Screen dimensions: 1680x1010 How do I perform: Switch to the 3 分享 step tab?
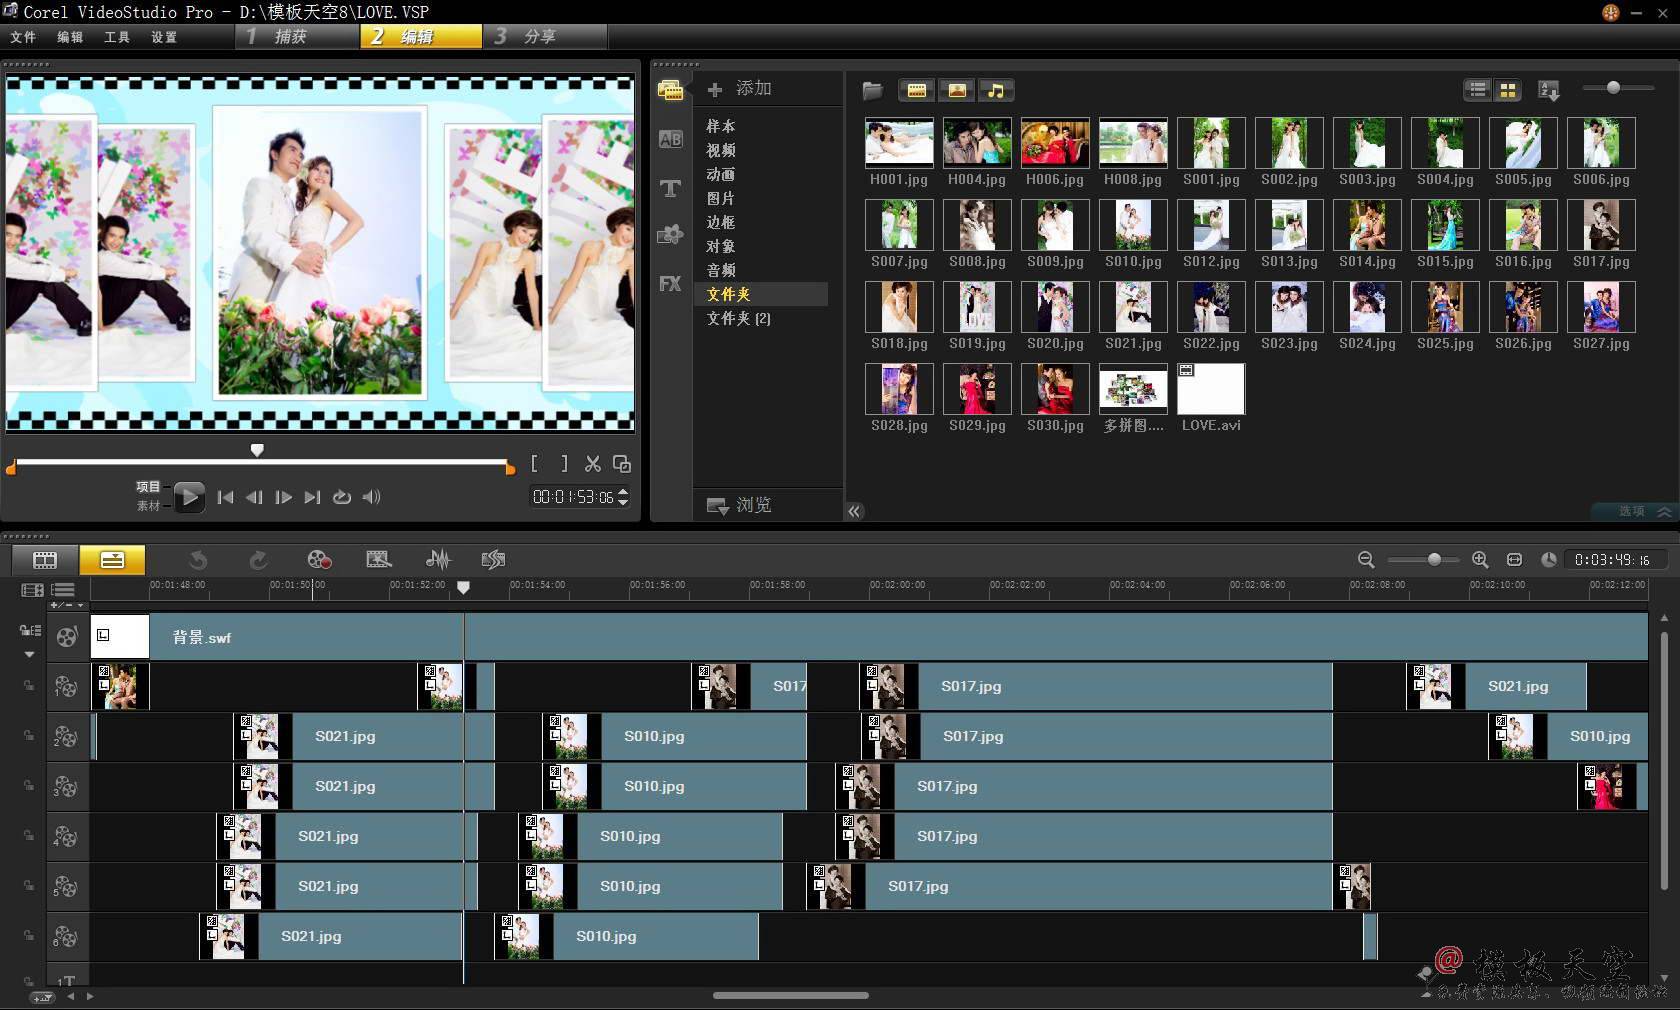(x=546, y=36)
